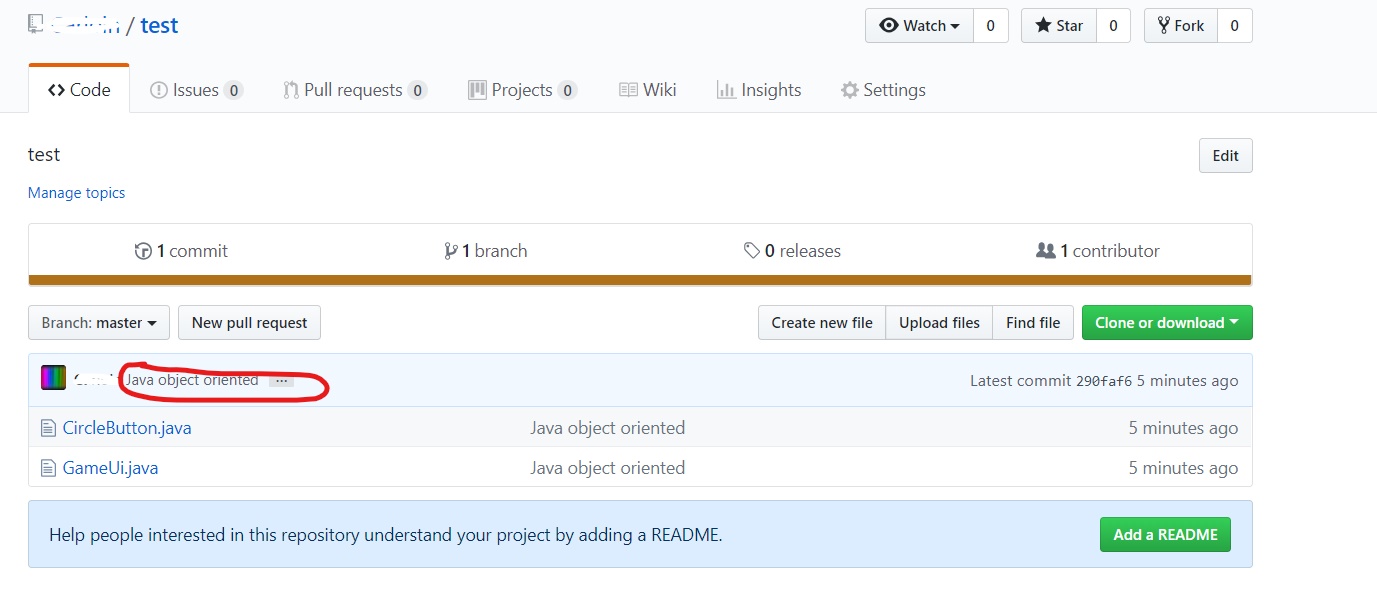Switch to the Issues tab

pyautogui.click(x=196, y=90)
